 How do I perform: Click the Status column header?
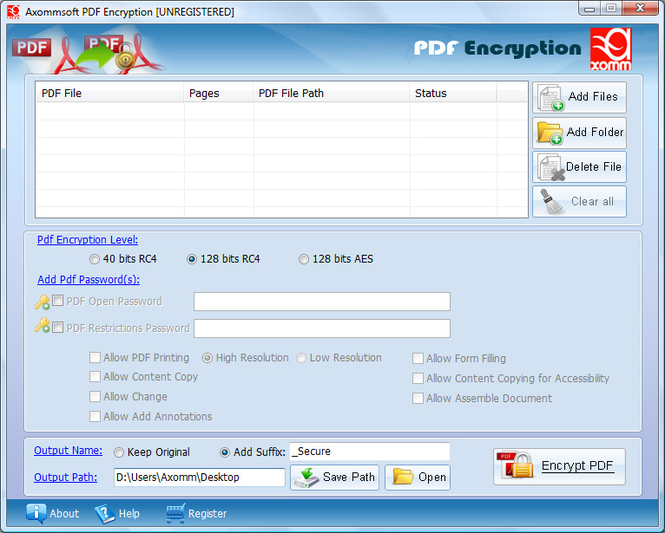pos(453,93)
